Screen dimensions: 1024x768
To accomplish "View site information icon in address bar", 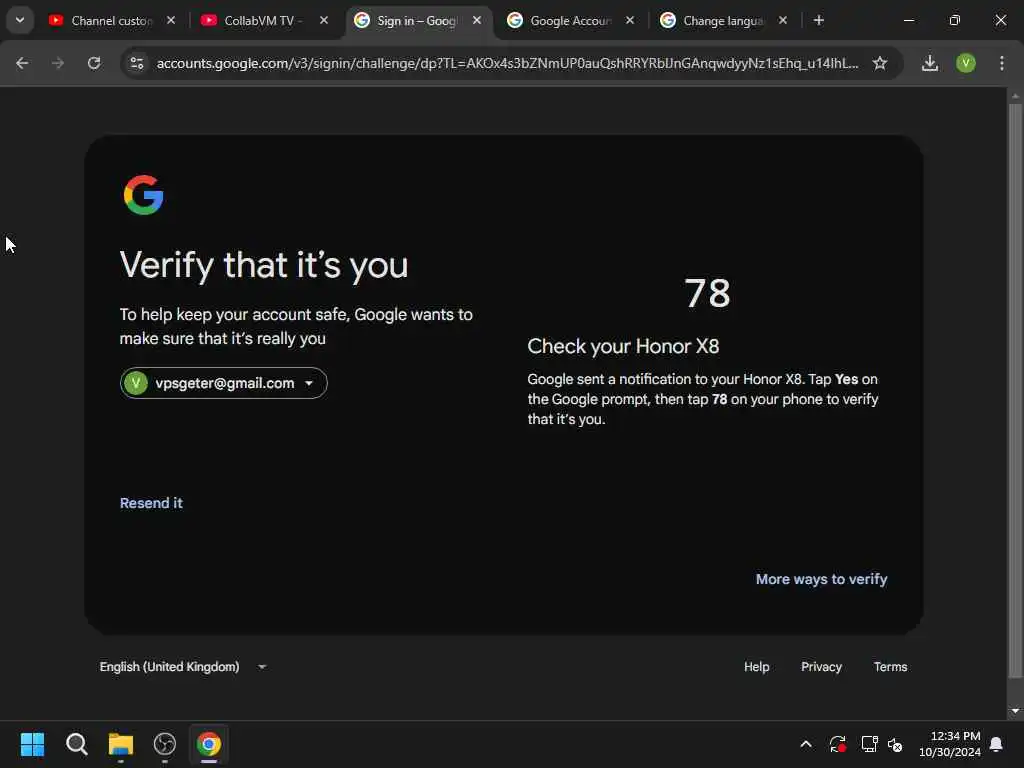I will point(136,63).
